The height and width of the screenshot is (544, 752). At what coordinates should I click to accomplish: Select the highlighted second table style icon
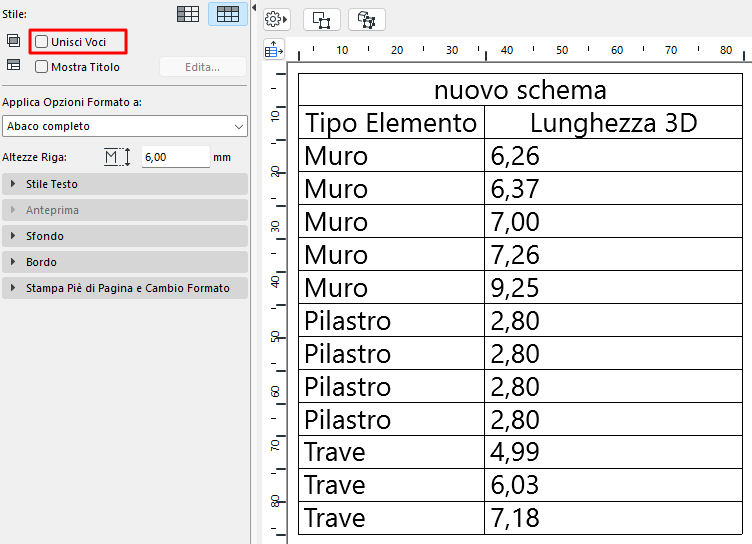pos(228,14)
